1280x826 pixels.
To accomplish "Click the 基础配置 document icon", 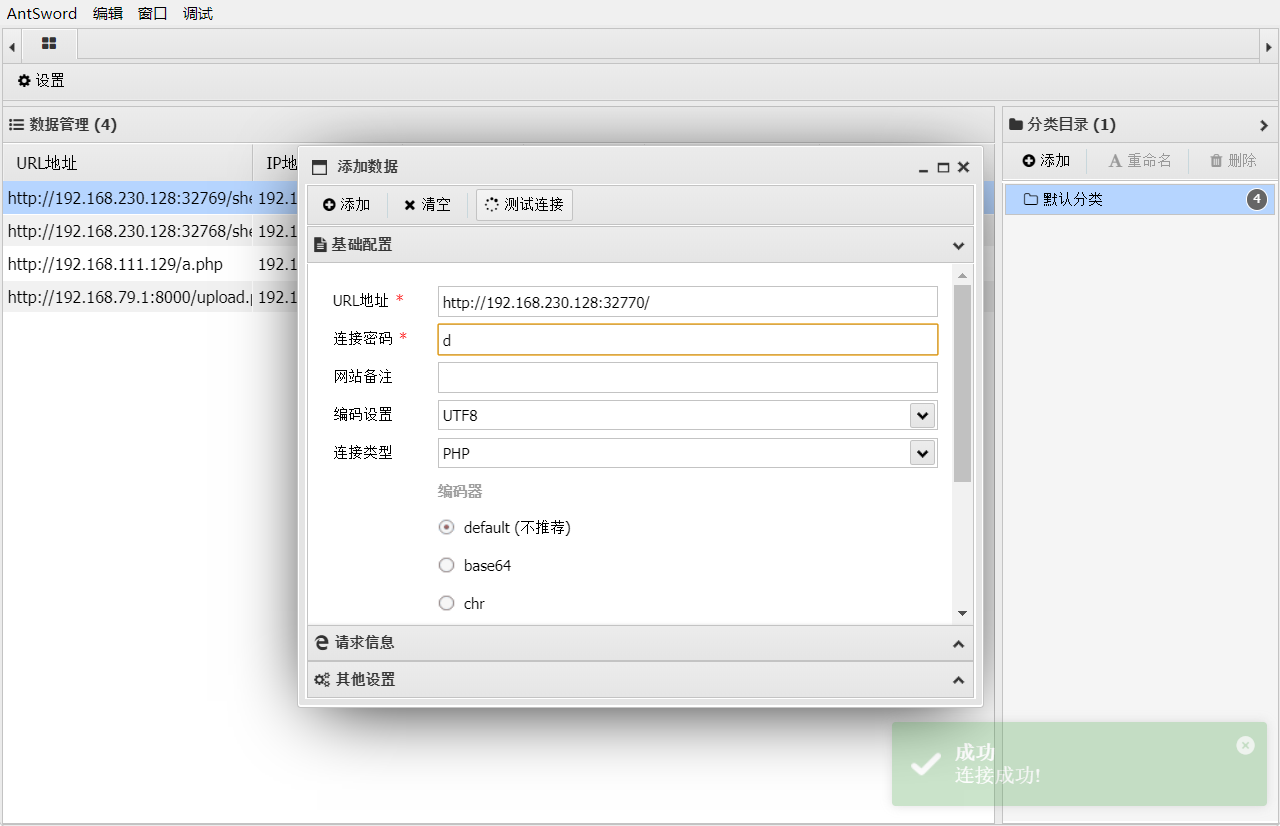I will pyautogui.click(x=320, y=245).
